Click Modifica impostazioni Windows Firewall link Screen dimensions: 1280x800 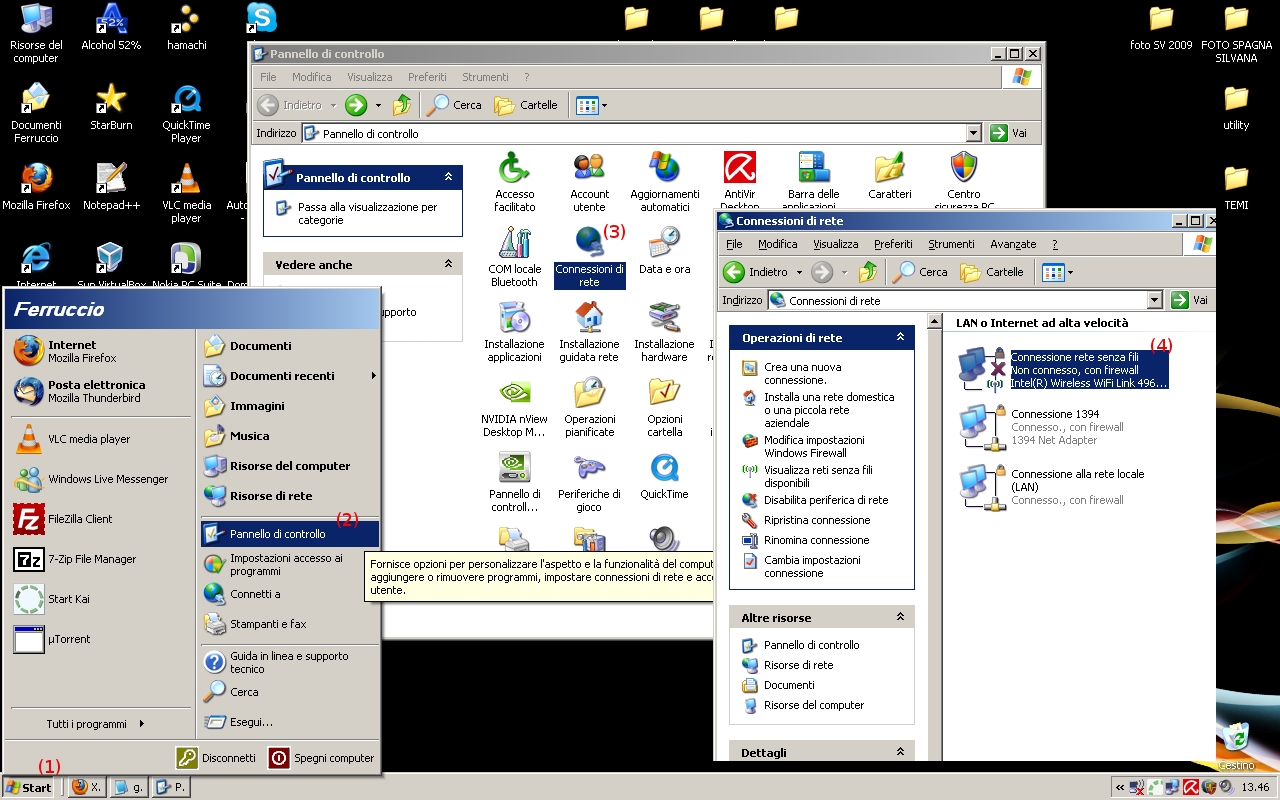[x=814, y=446]
